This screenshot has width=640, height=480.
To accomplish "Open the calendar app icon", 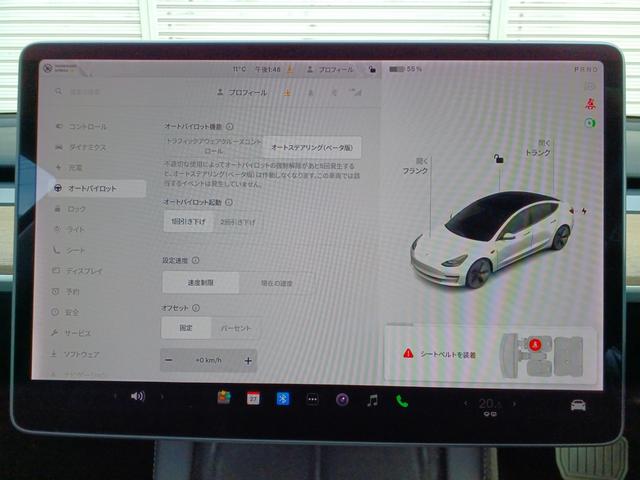I will click(253, 398).
